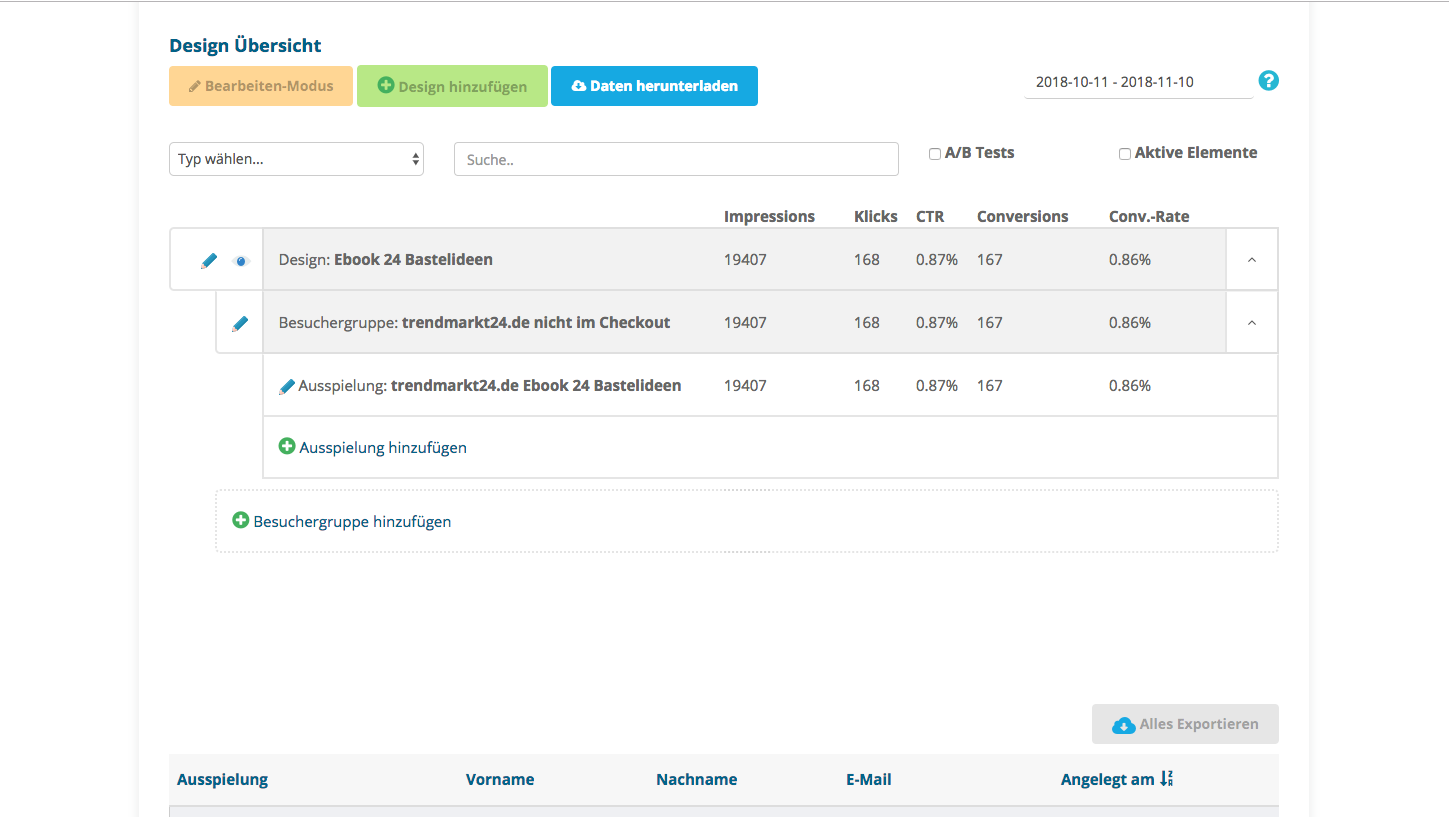This screenshot has width=1449, height=817.
Task: Click pencil icon beside Ausspielung trendmarkt24.de Ebook
Action: (287, 387)
